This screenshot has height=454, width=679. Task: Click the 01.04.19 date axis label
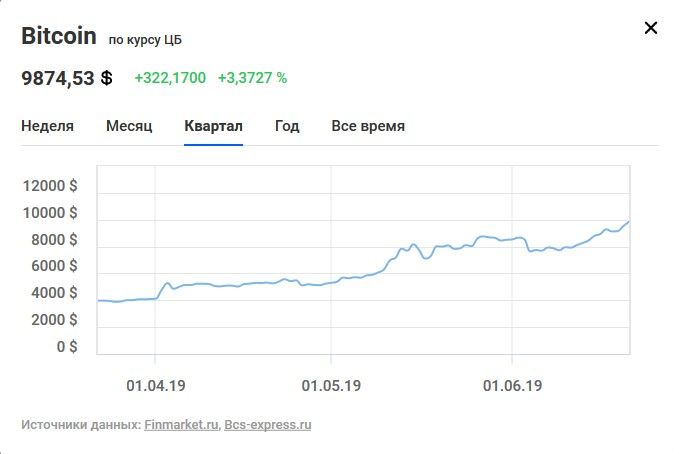coord(155,384)
